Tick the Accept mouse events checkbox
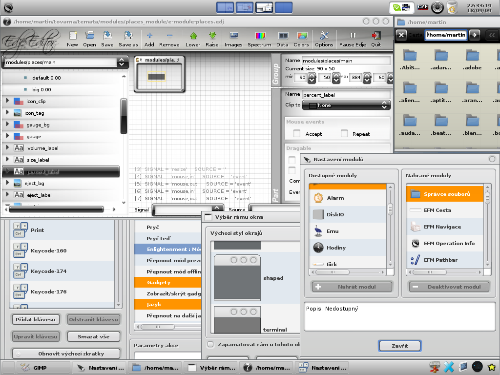 click(296, 134)
